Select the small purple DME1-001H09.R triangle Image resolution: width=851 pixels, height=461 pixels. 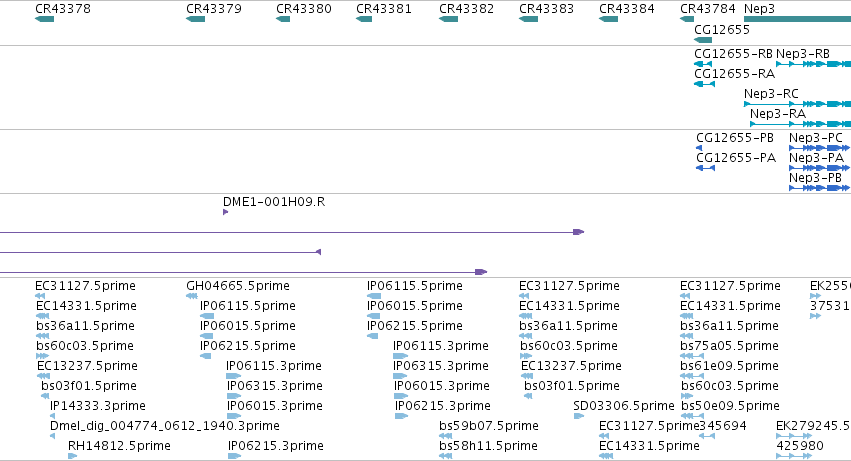click(x=225, y=212)
